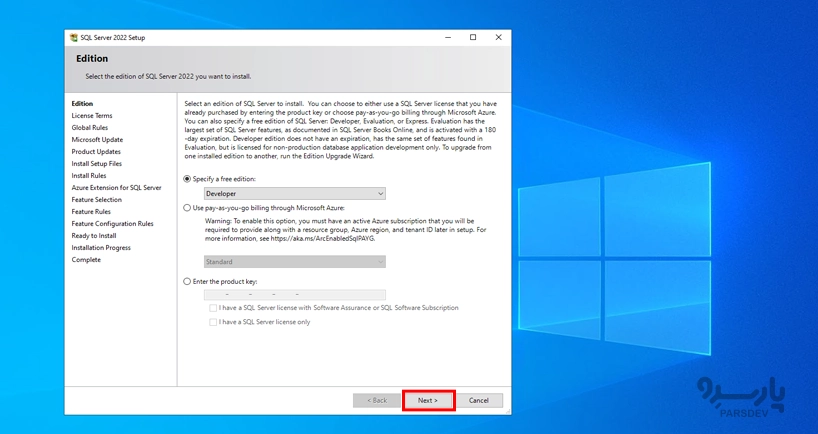The width and height of the screenshot is (818, 434).
Task: Go to License Terms step in sidebar
Action: 92,116
